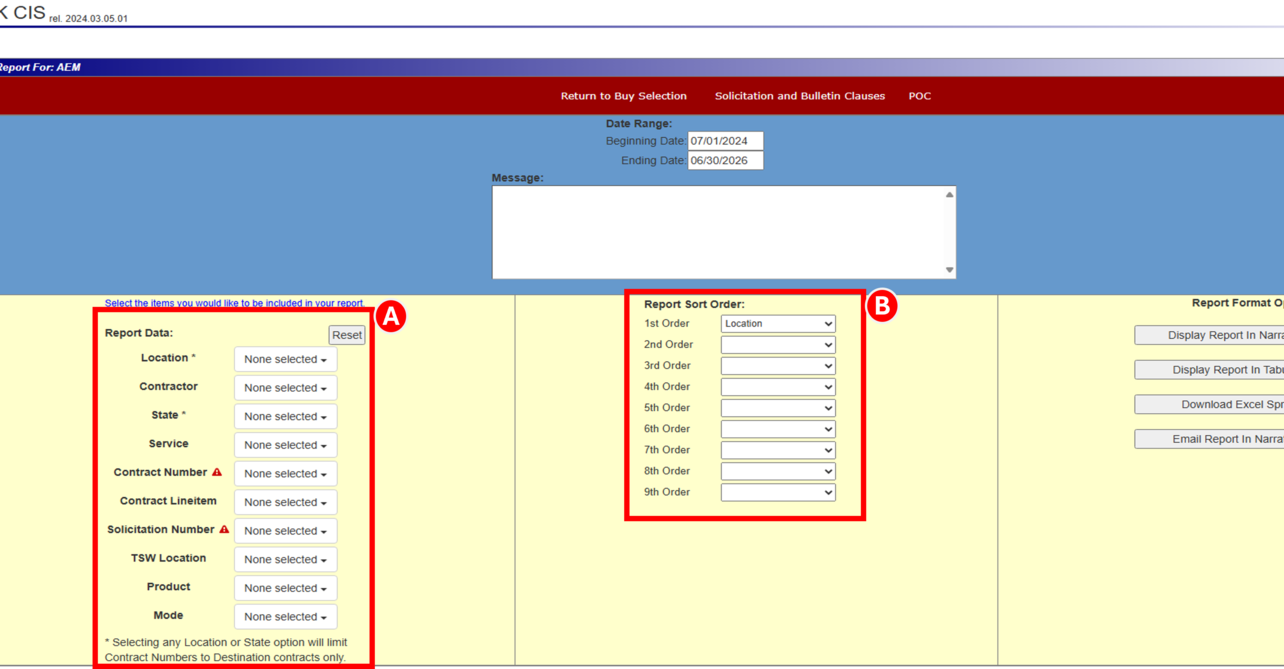Viewport: 1284px width, 669px height.
Task: Open the 1st Order sort dropdown
Action: [x=778, y=324]
